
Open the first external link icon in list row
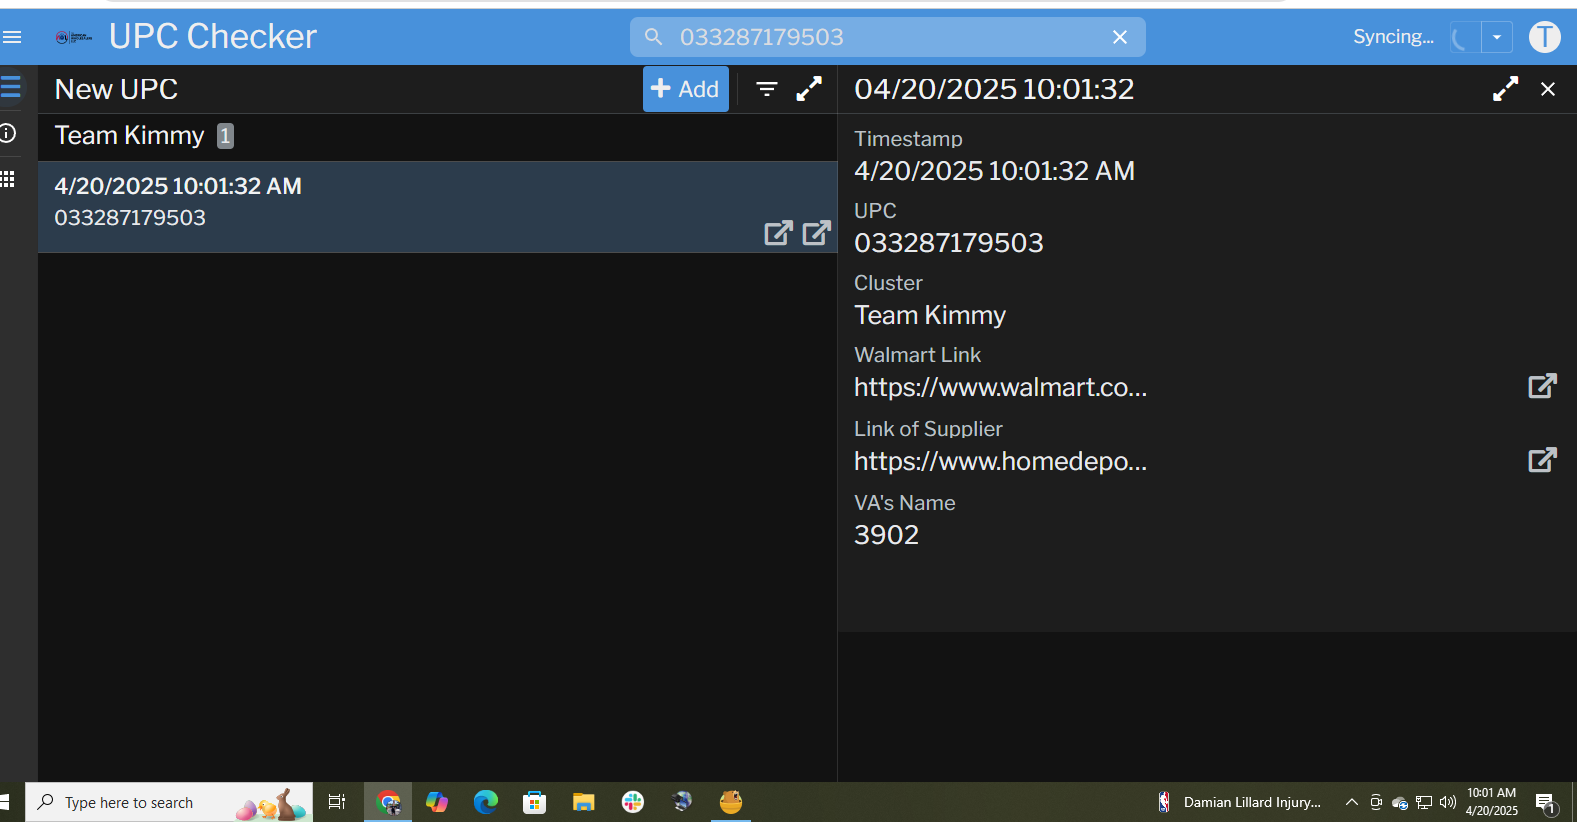click(778, 233)
